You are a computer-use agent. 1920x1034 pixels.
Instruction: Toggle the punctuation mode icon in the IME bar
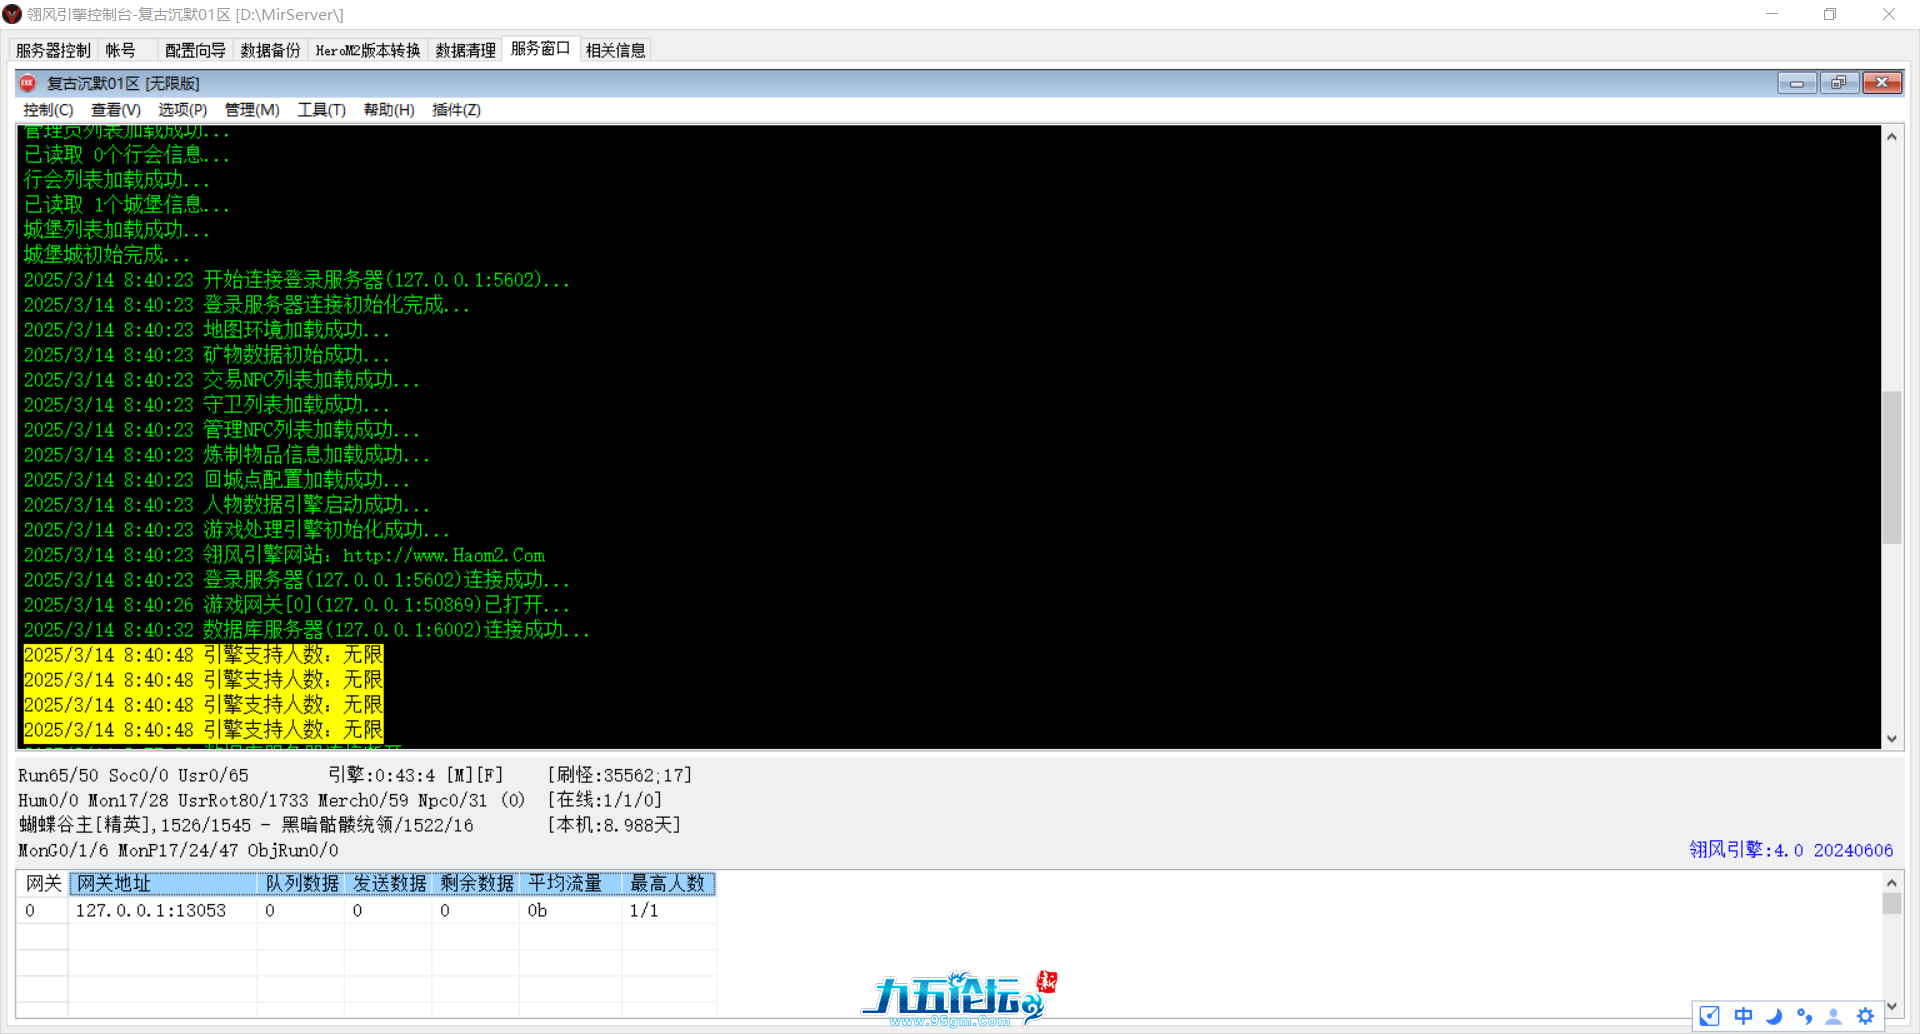click(x=1804, y=1016)
